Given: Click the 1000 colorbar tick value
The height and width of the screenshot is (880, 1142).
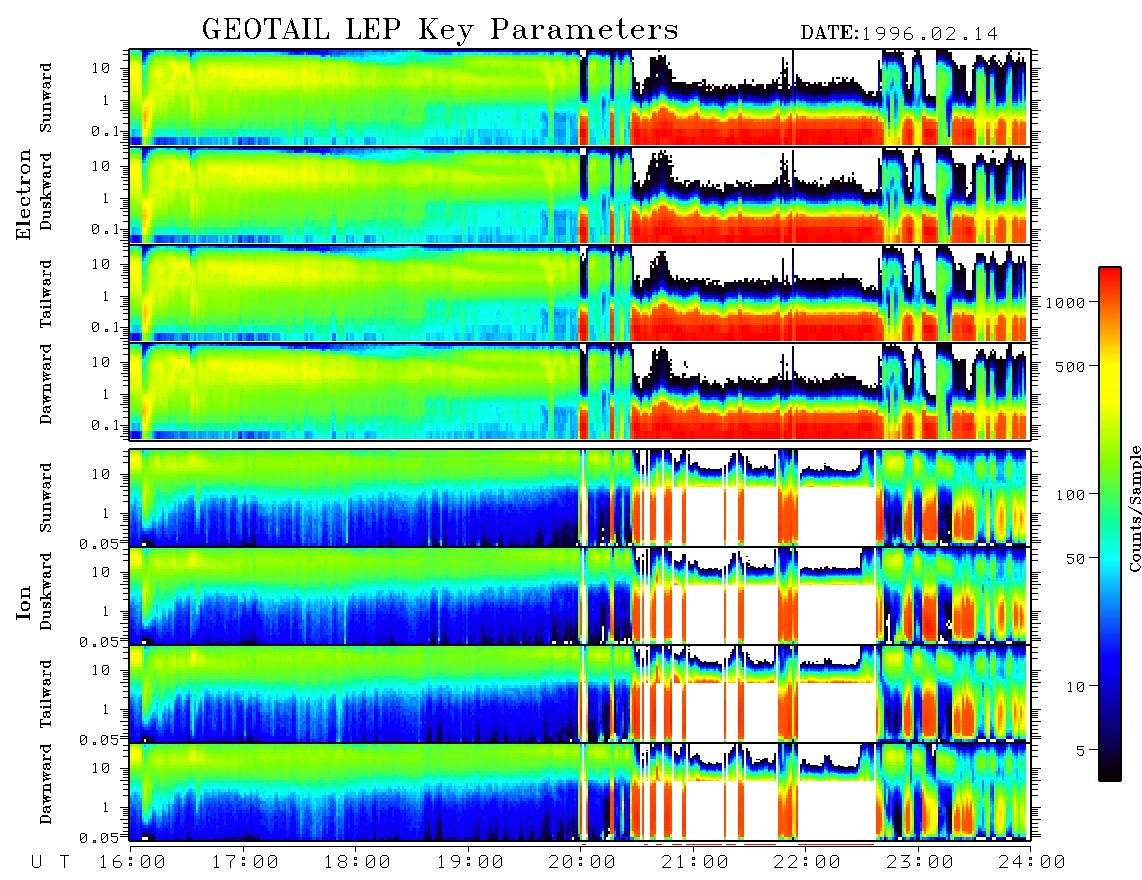Looking at the screenshot, I should pos(1065,302).
